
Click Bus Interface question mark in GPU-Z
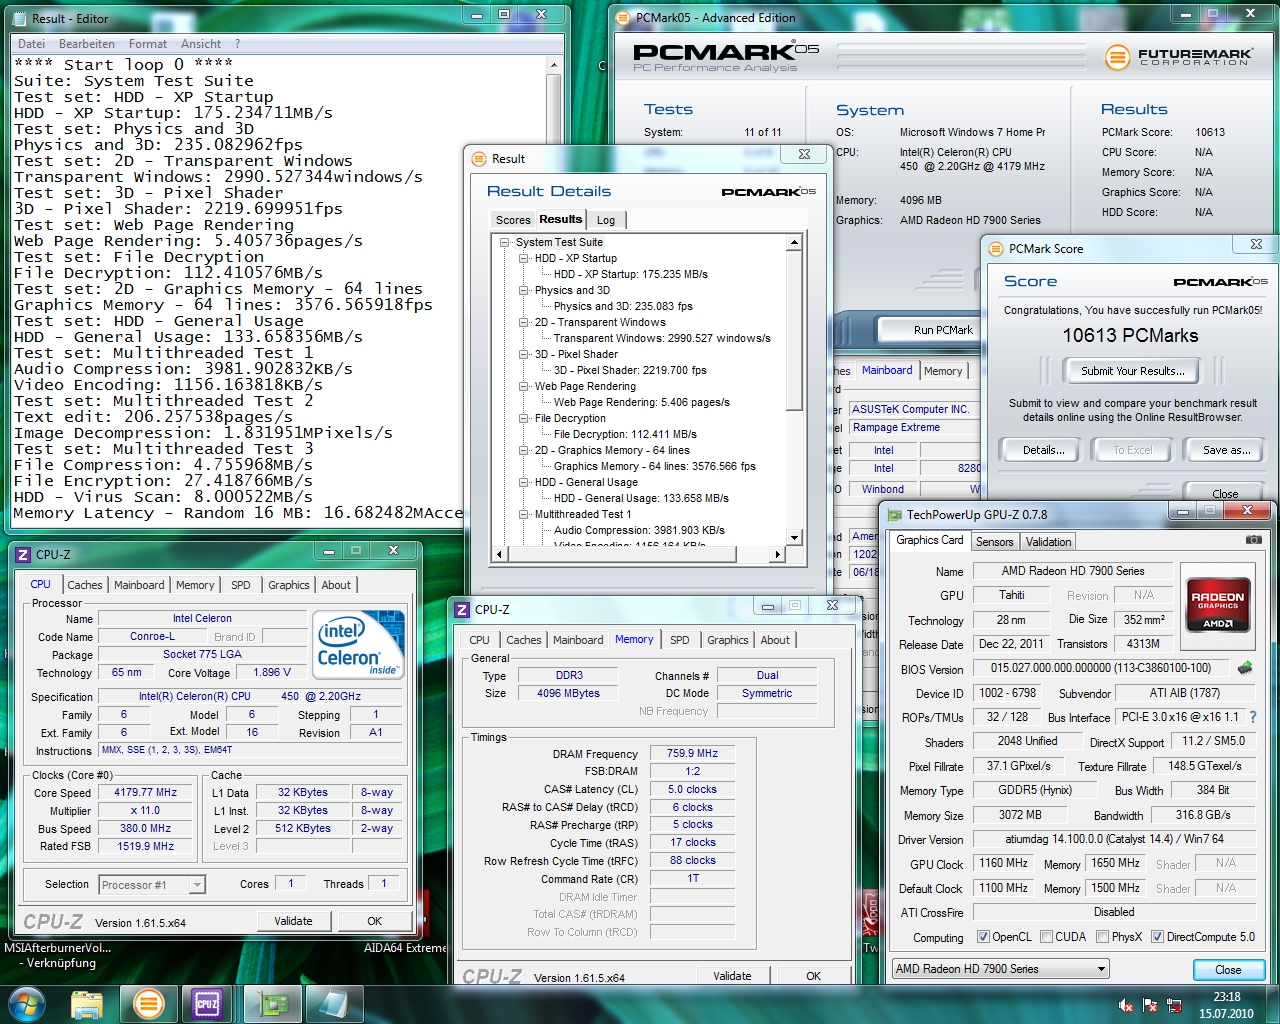pyautogui.click(x=1253, y=717)
